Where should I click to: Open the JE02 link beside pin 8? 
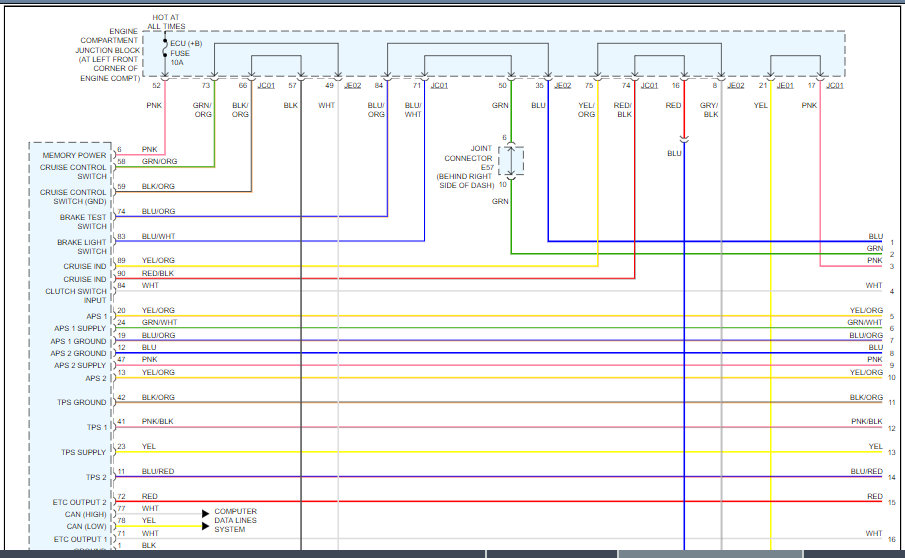pyautogui.click(x=736, y=85)
